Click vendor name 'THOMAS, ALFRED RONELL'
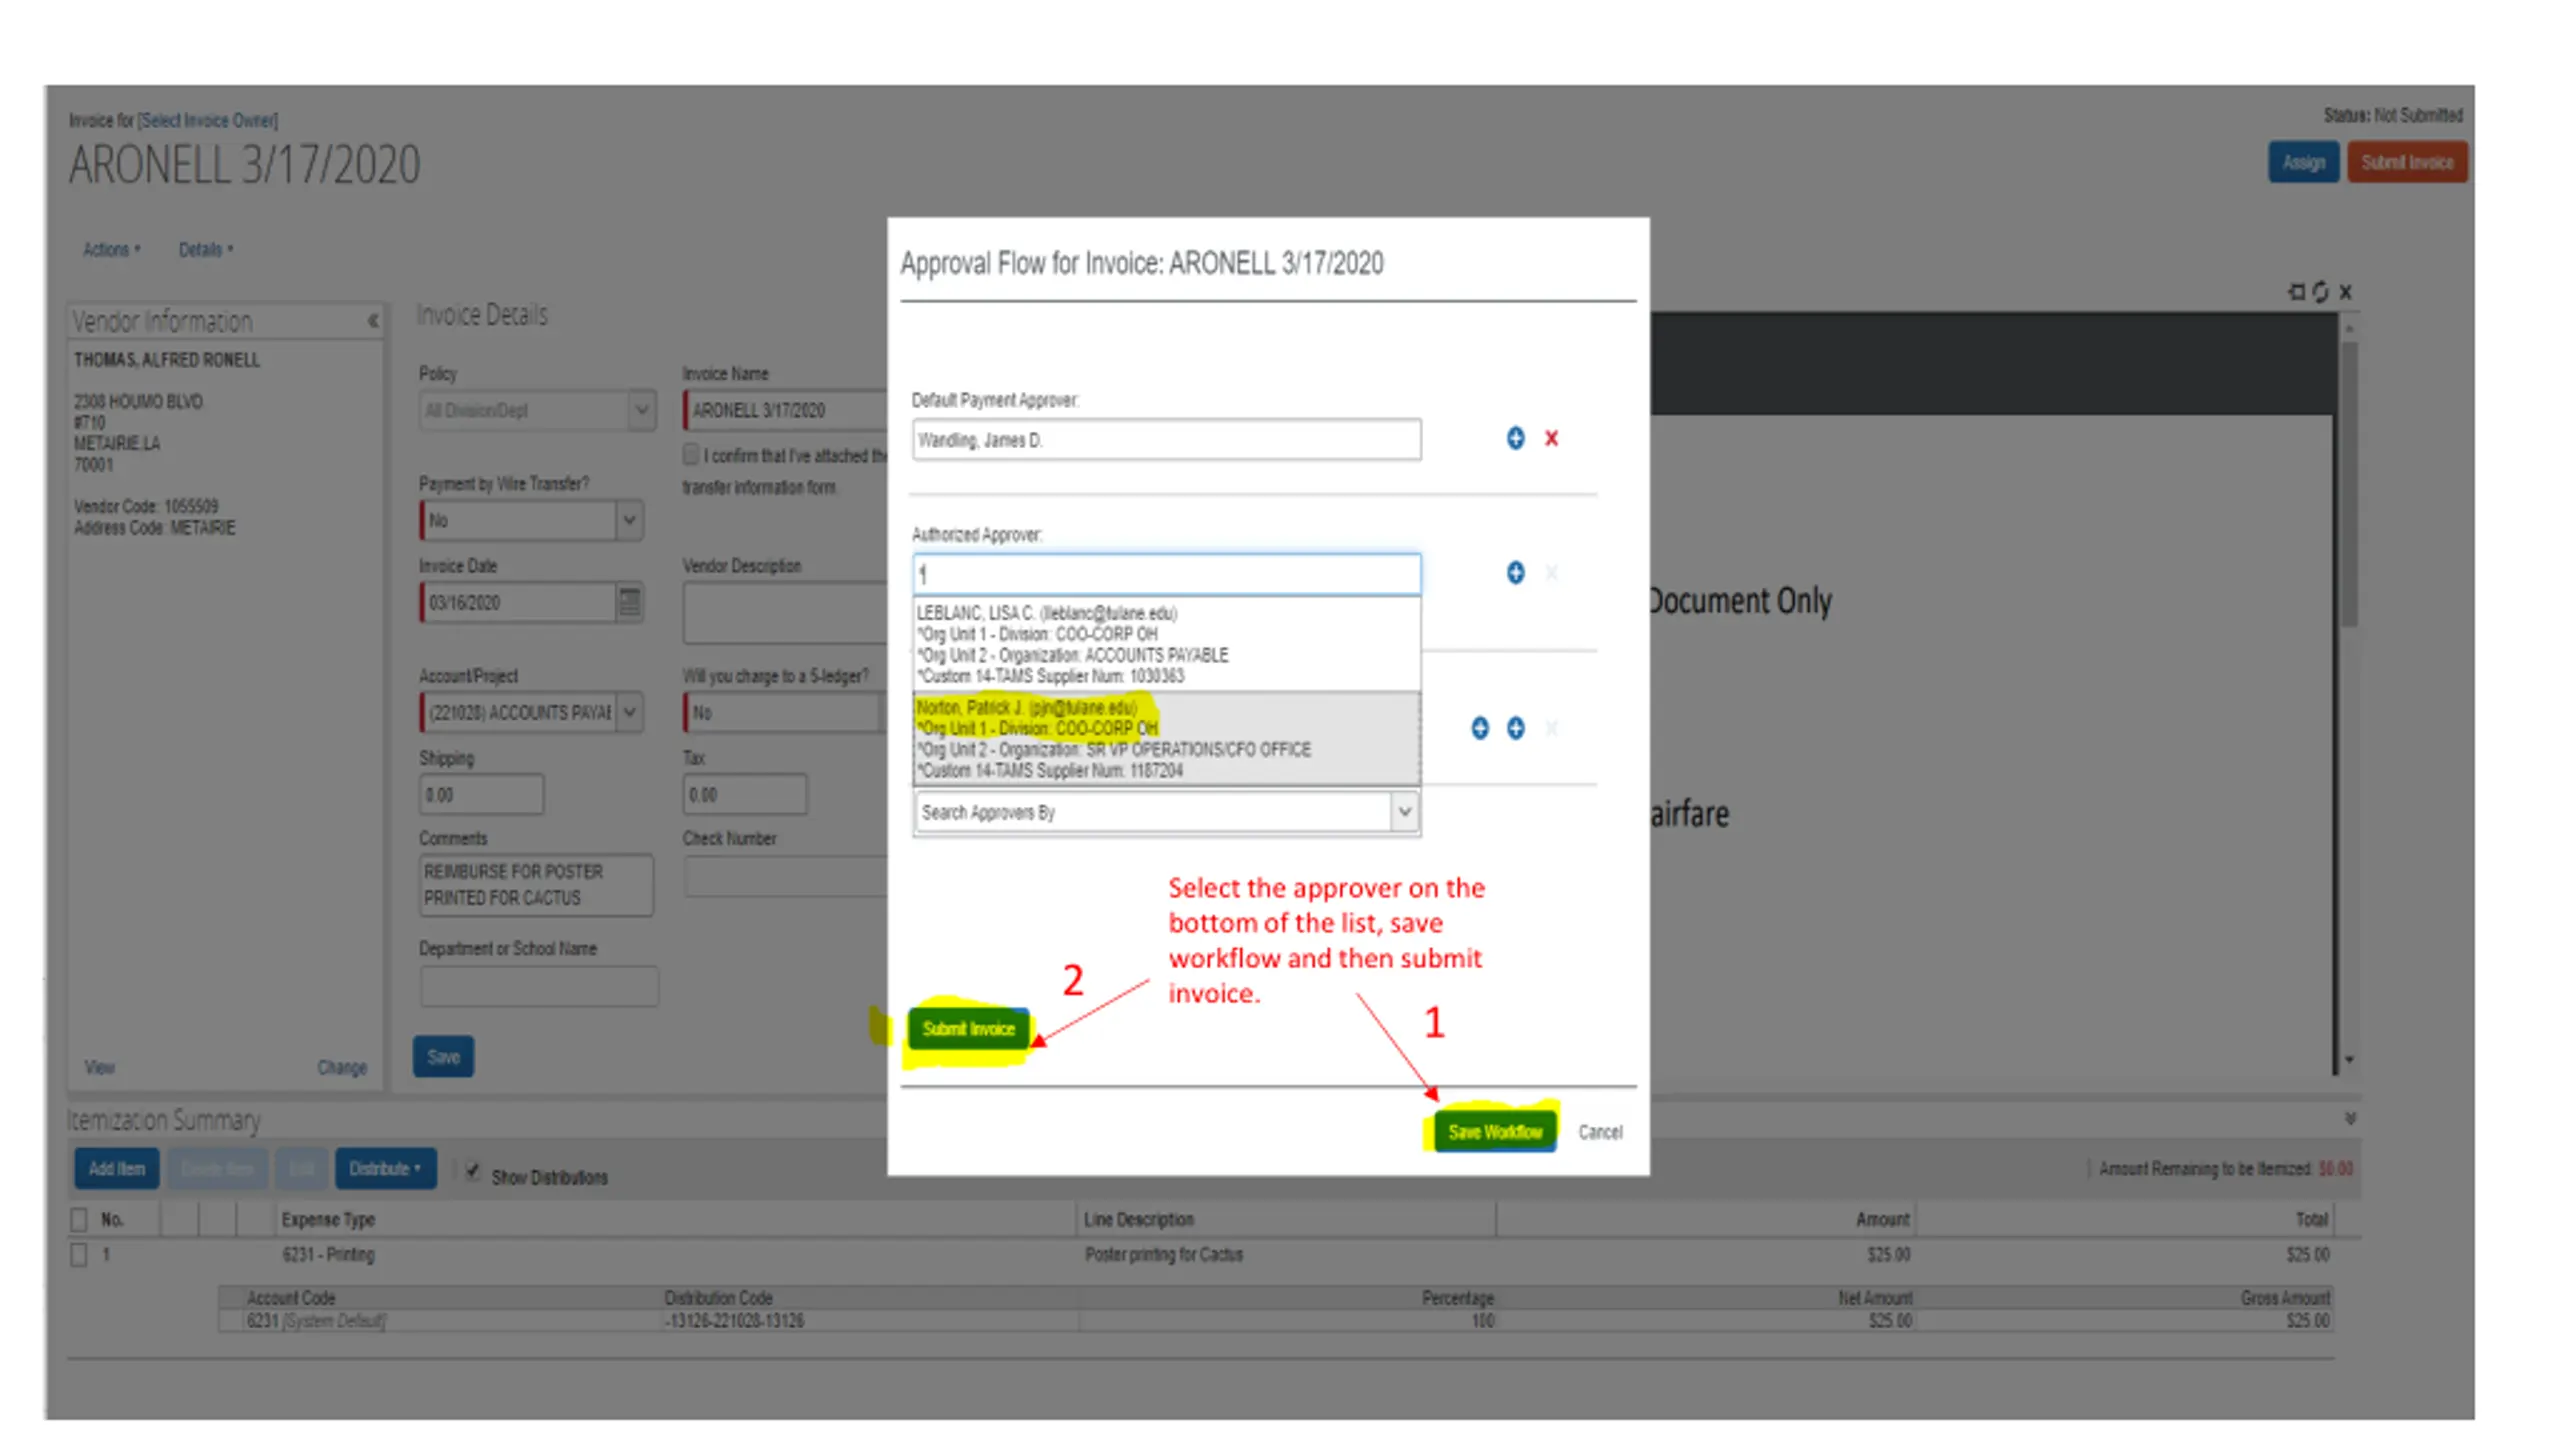Screen dimensions: 2560x1440 (x=167, y=359)
